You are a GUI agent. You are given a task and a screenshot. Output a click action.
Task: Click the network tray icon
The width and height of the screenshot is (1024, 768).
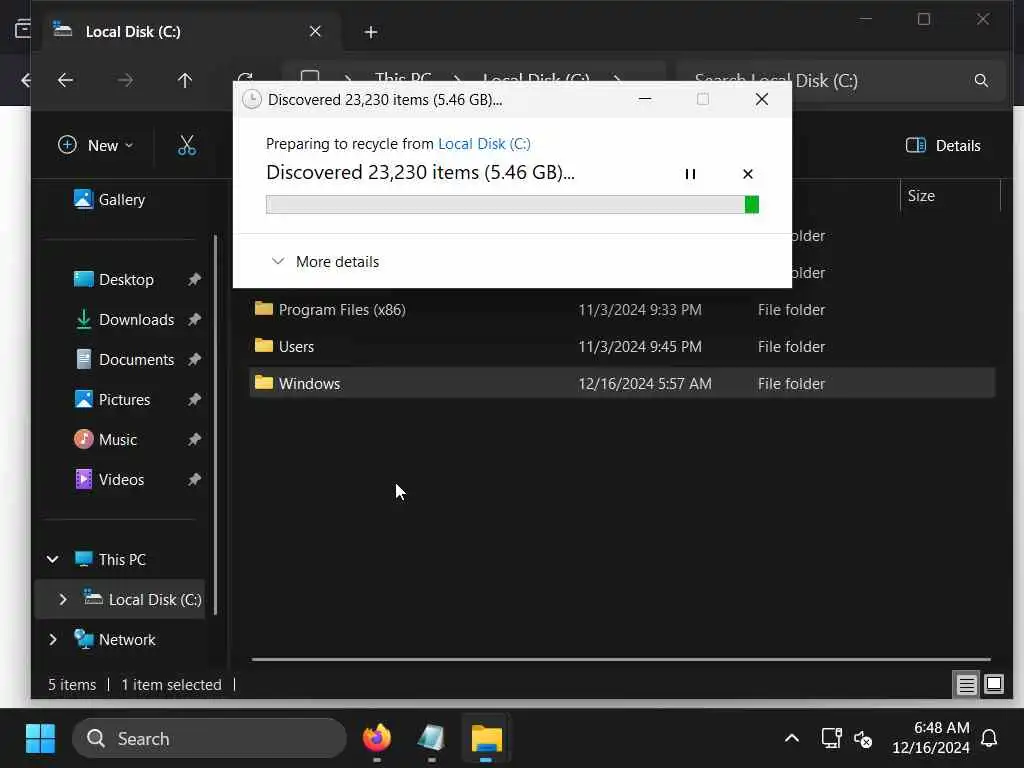(831, 739)
